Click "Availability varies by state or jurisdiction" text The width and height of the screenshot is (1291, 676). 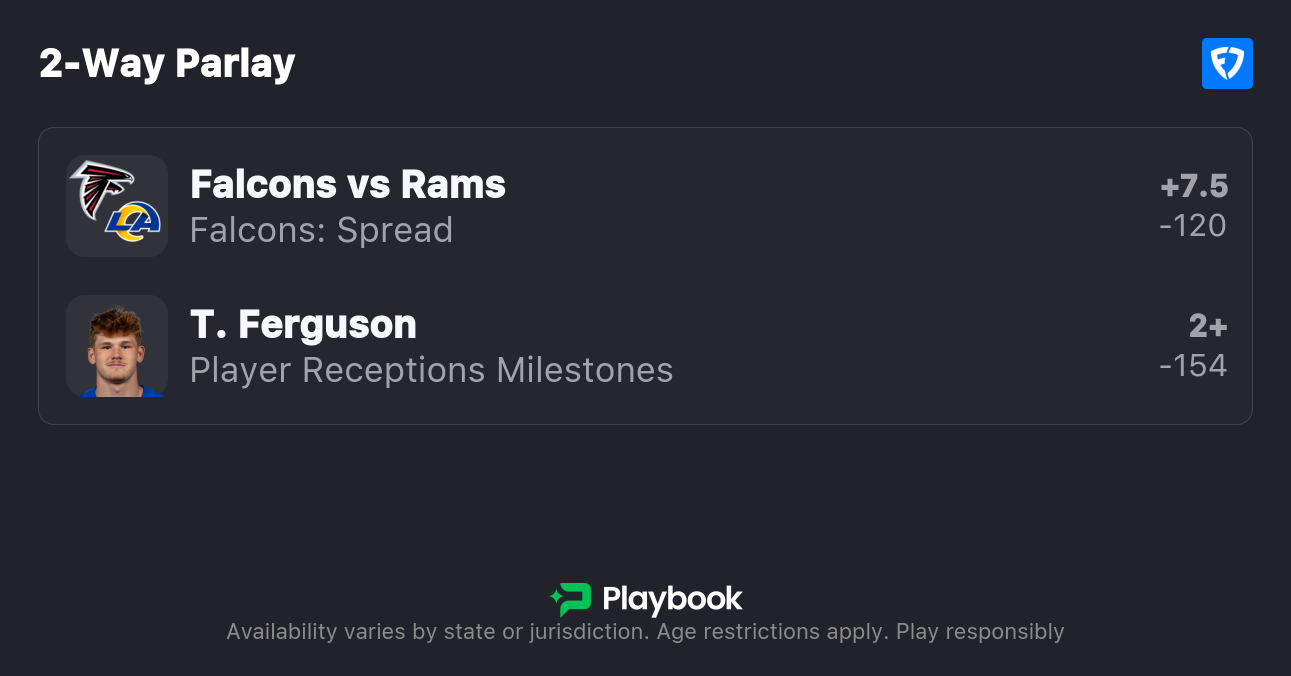coord(435,632)
